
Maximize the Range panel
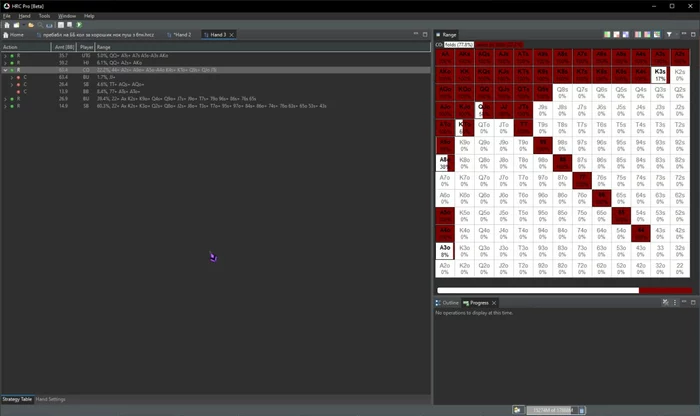coord(693,34)
